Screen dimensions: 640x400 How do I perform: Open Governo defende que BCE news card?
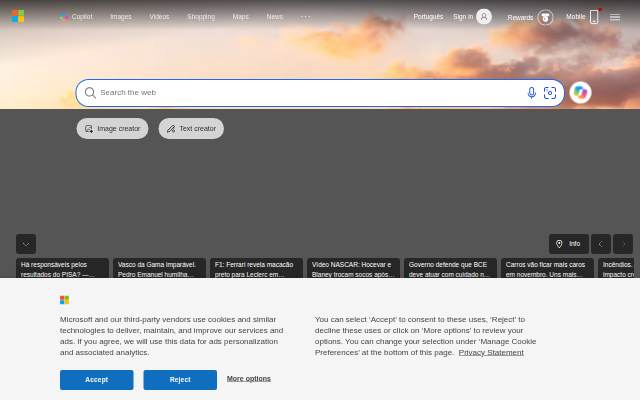click(450, 268)
